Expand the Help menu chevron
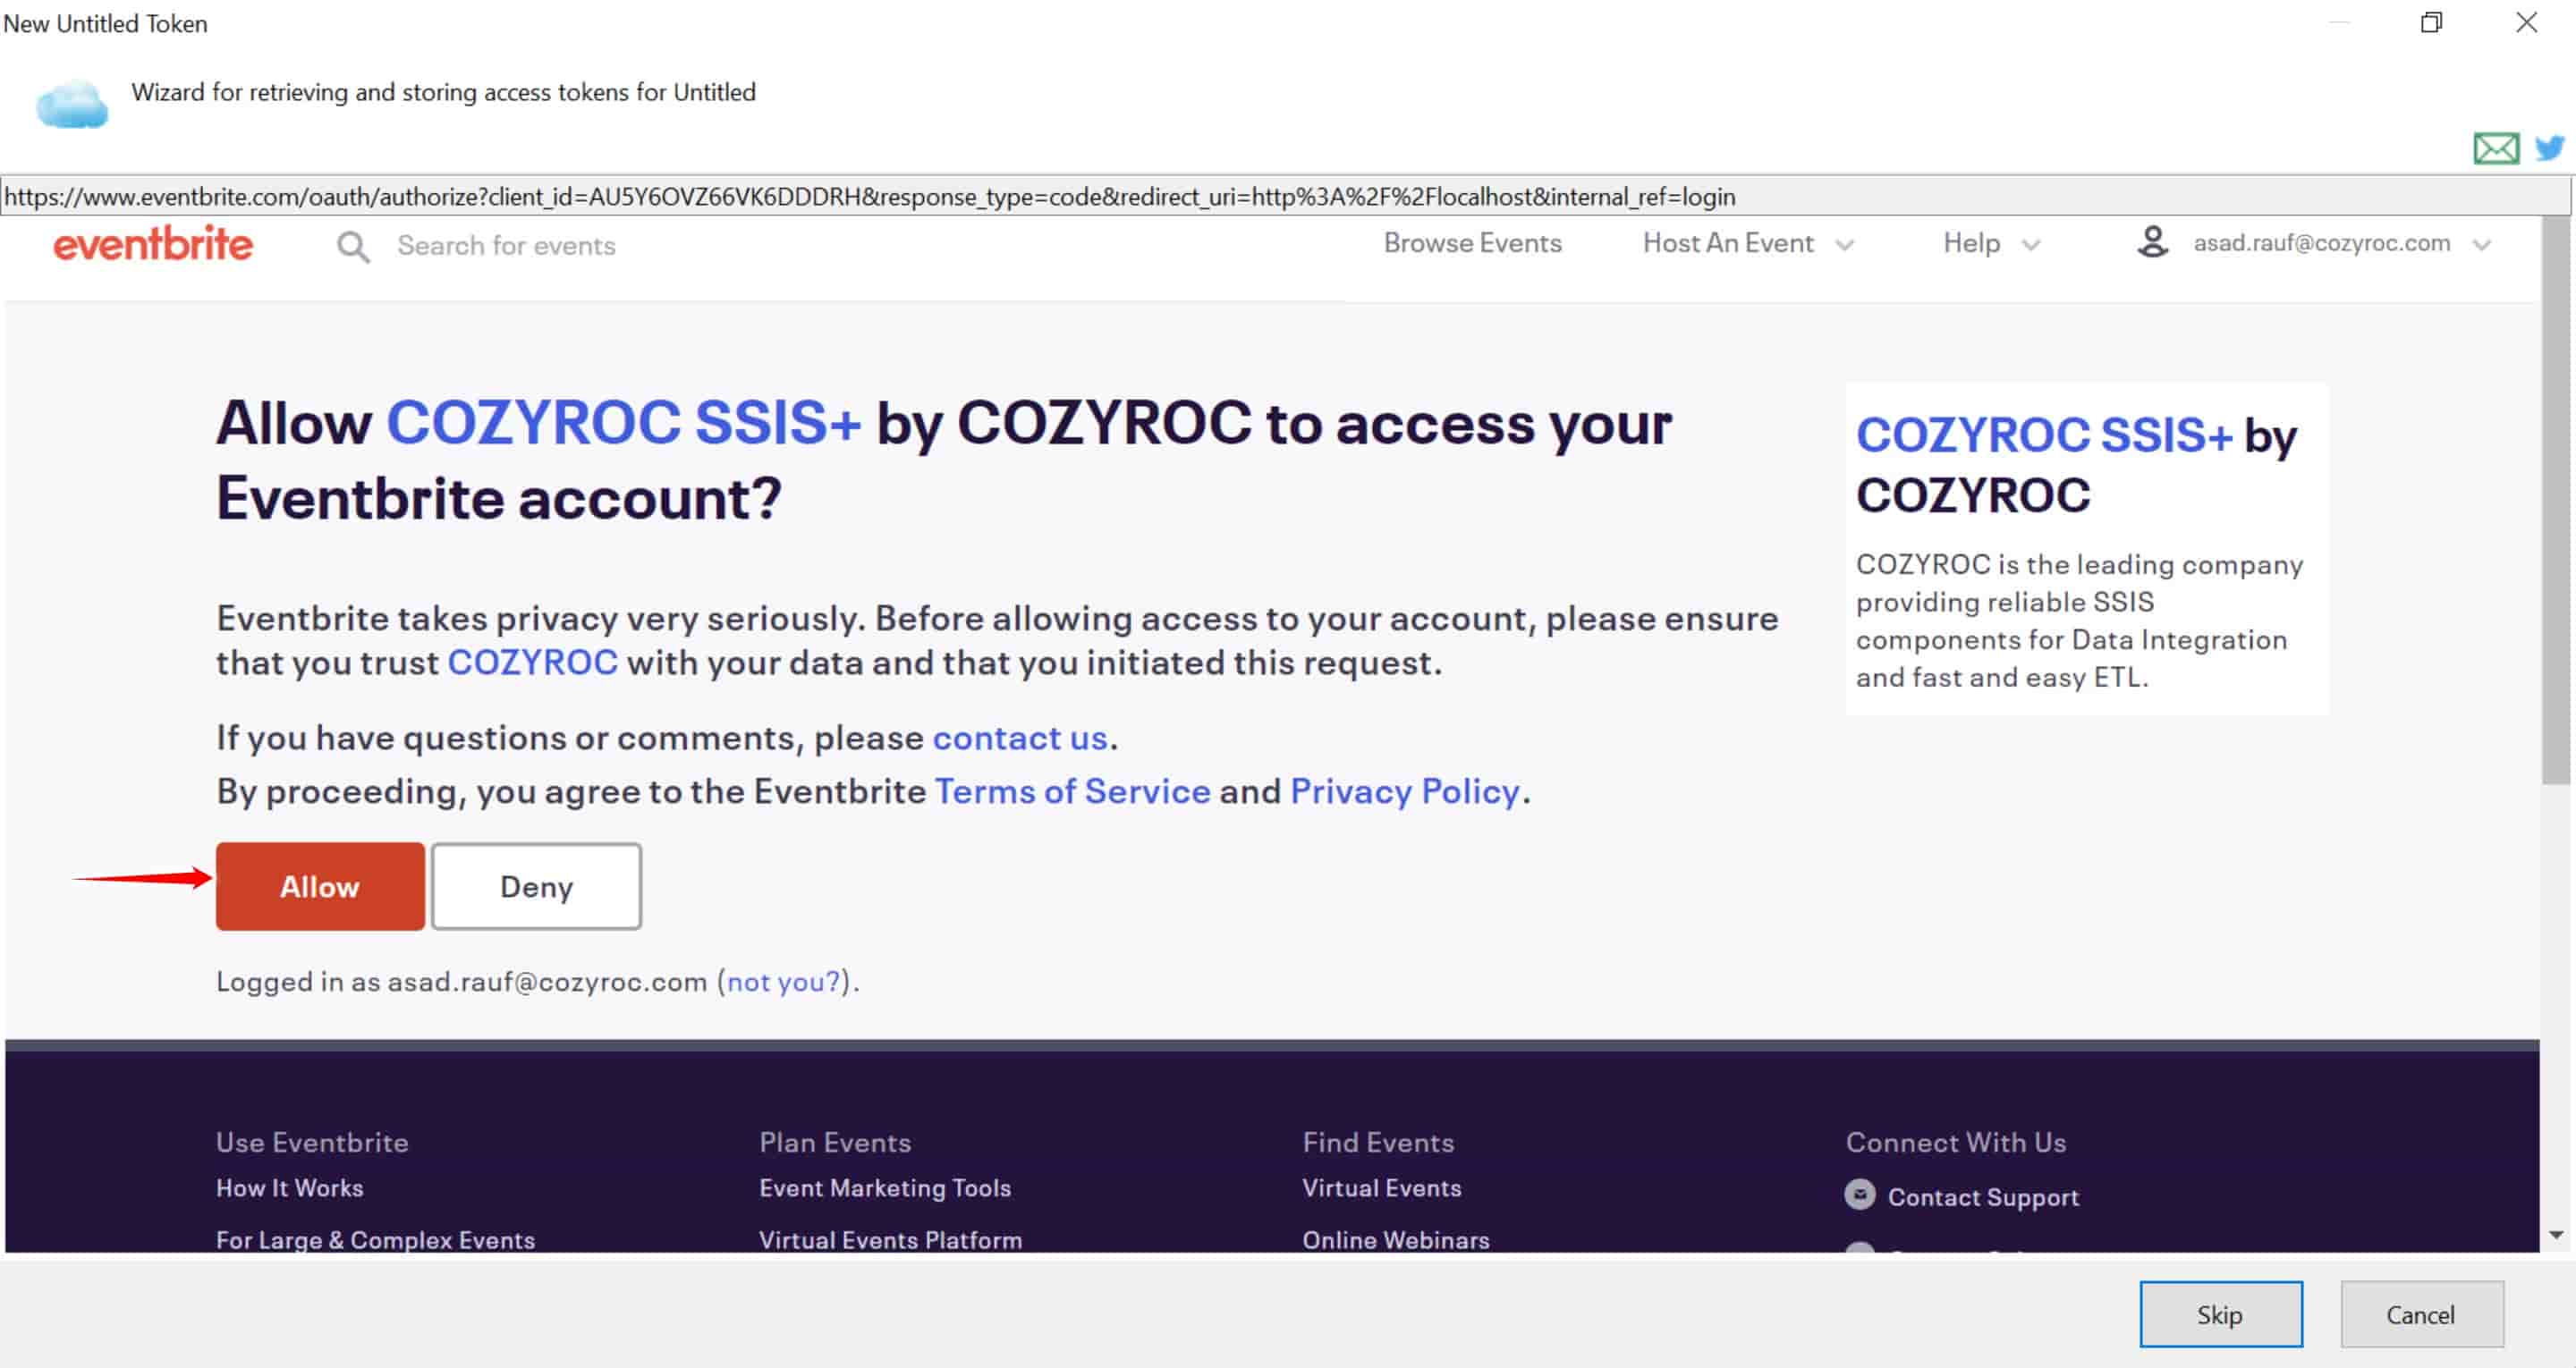The height and width of the screenshot is (1368, 2576). [2030, 245]
